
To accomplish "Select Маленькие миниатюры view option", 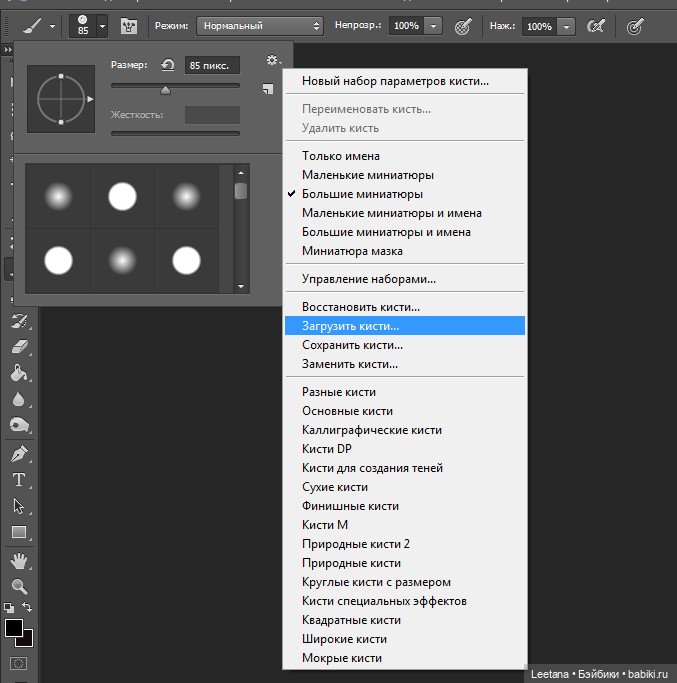I will coord(405,175).
